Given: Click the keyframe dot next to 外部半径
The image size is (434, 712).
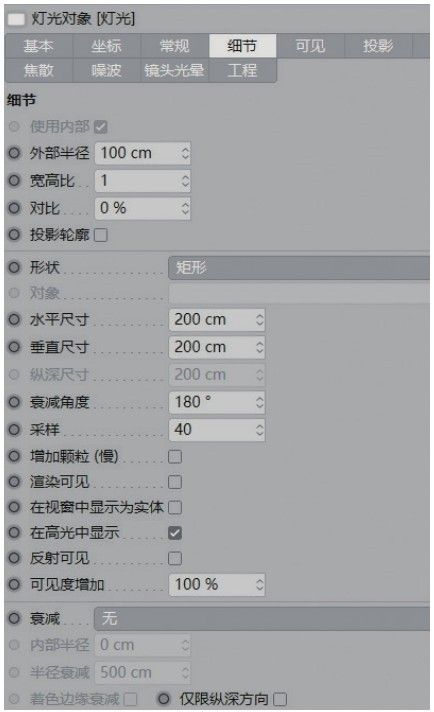Looking at the screenshot, I should 14,153.
